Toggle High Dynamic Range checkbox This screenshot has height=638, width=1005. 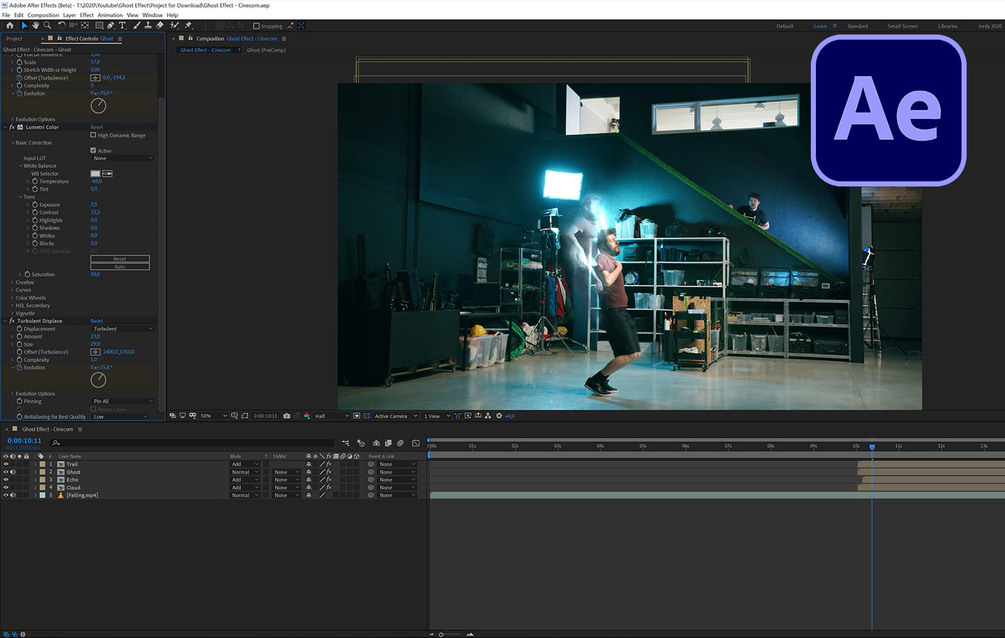(x=94, y=135)
